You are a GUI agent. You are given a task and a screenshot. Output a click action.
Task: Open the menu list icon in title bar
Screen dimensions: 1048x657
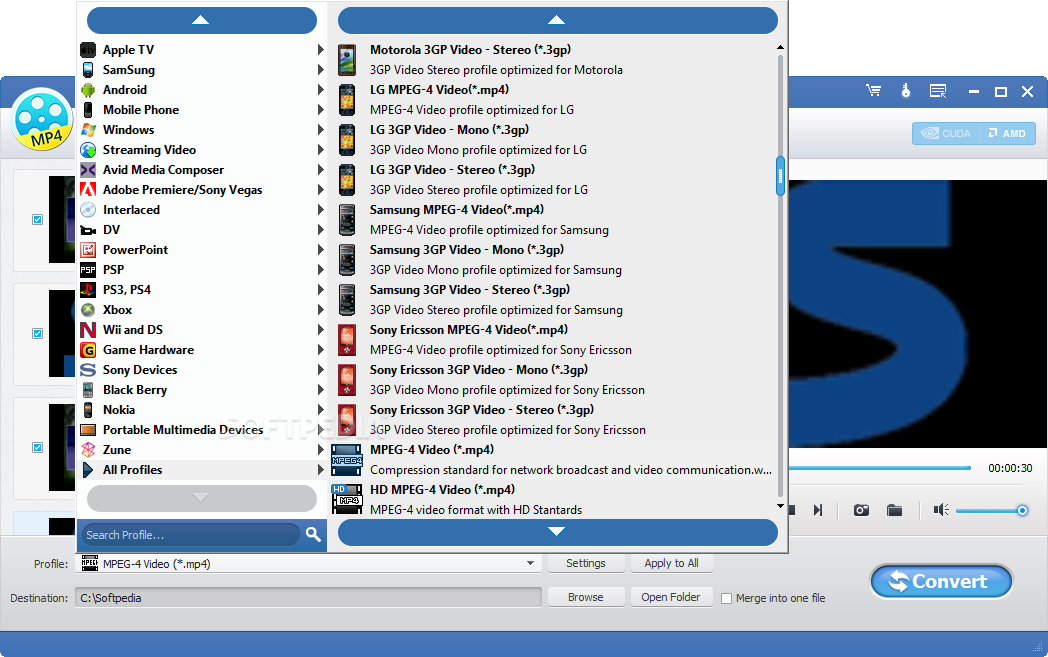pyautogui.click(x=938, y=91)
